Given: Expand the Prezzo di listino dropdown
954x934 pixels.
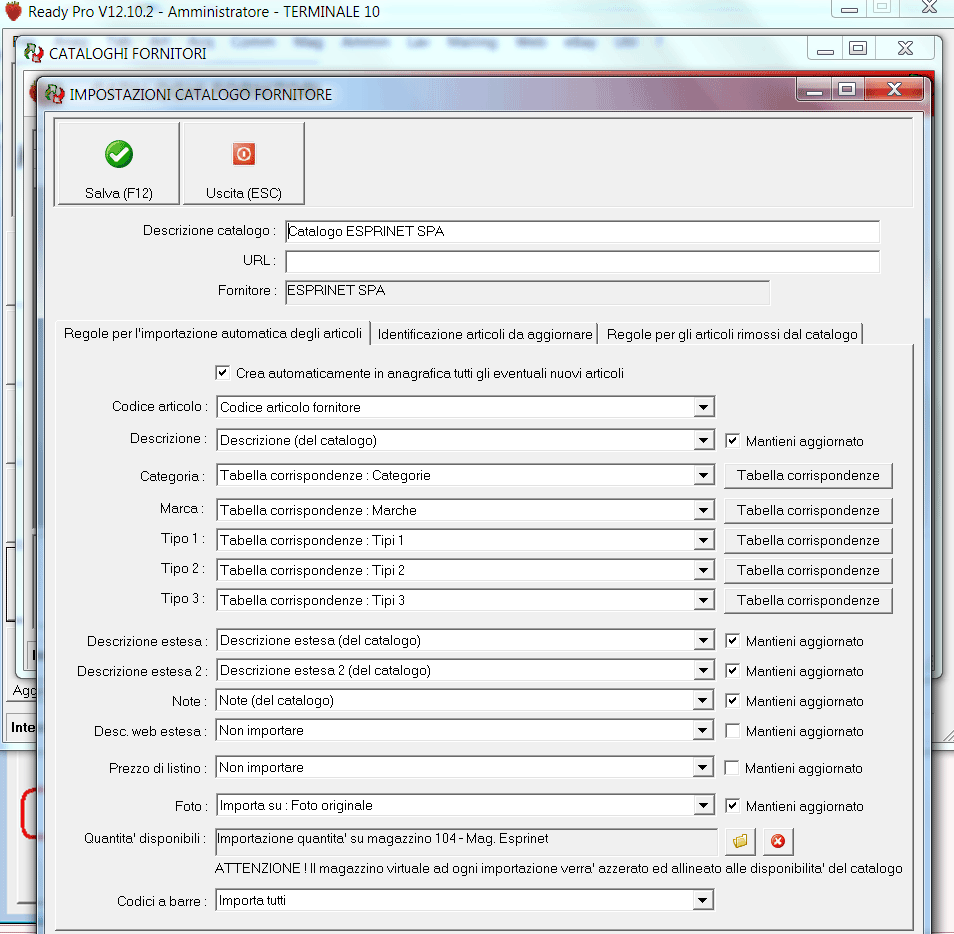Looking at the screenshot, I should [703, 767].
